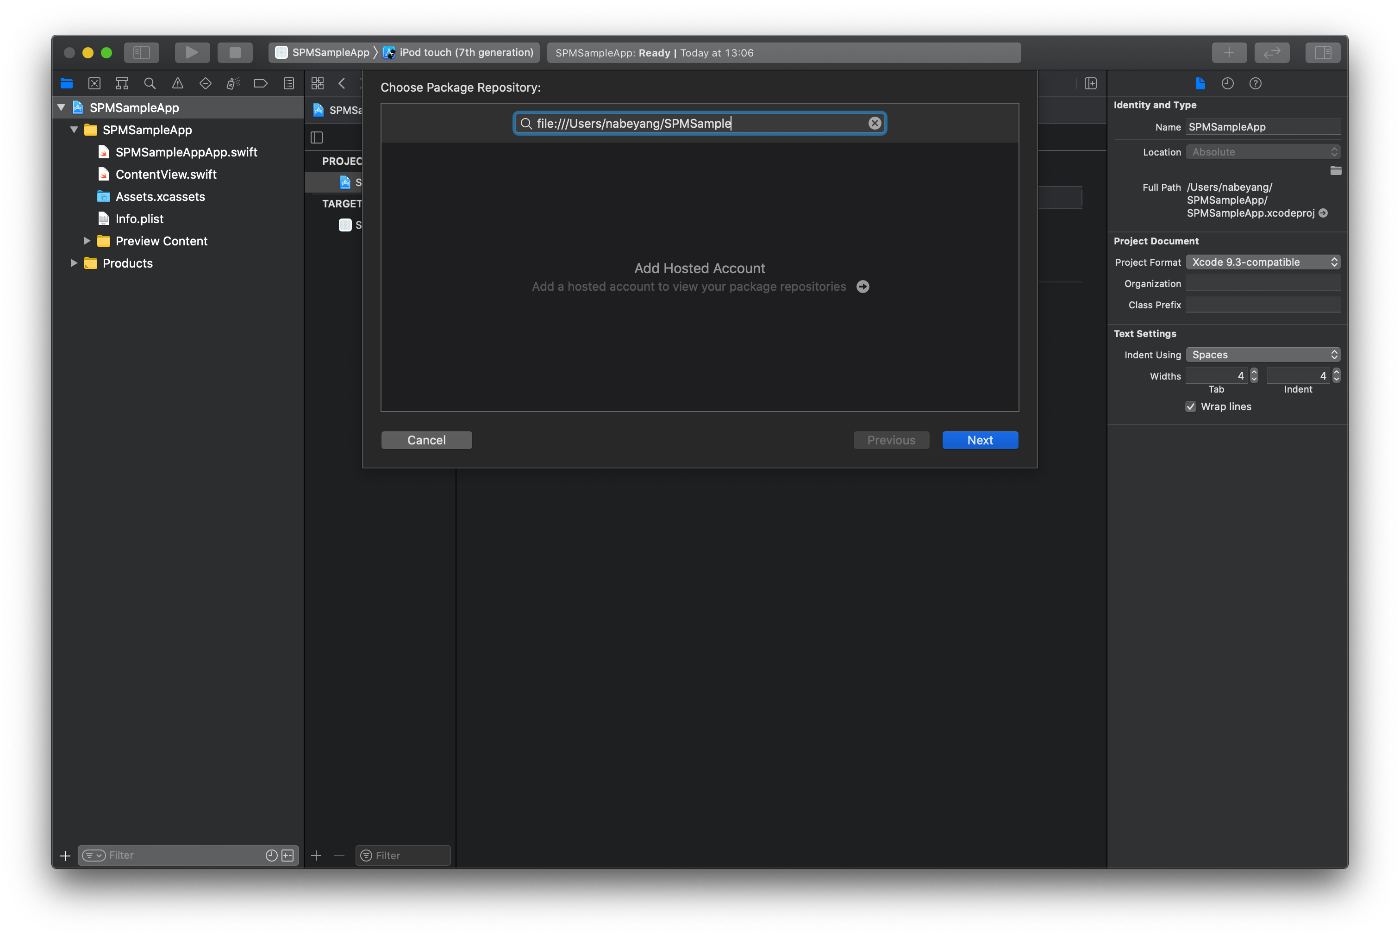
Task: Open the navigator filter options menu
Action: point(93,856)
